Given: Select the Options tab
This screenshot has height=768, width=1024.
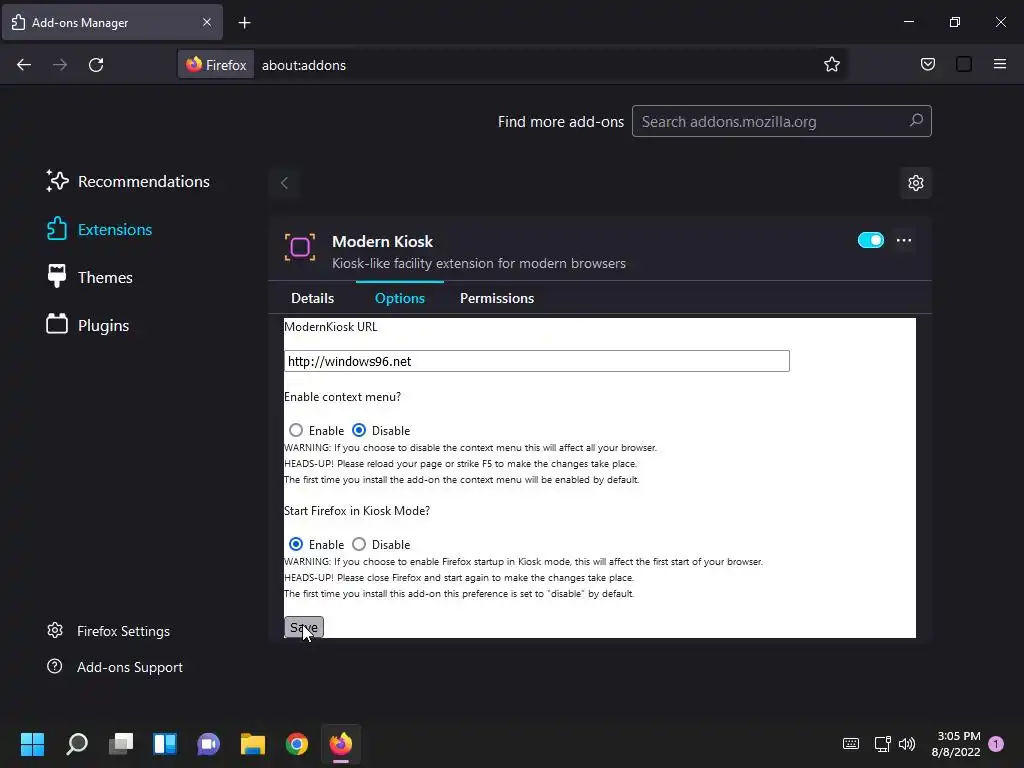Looking at the screenshot, I should [400, 298].
